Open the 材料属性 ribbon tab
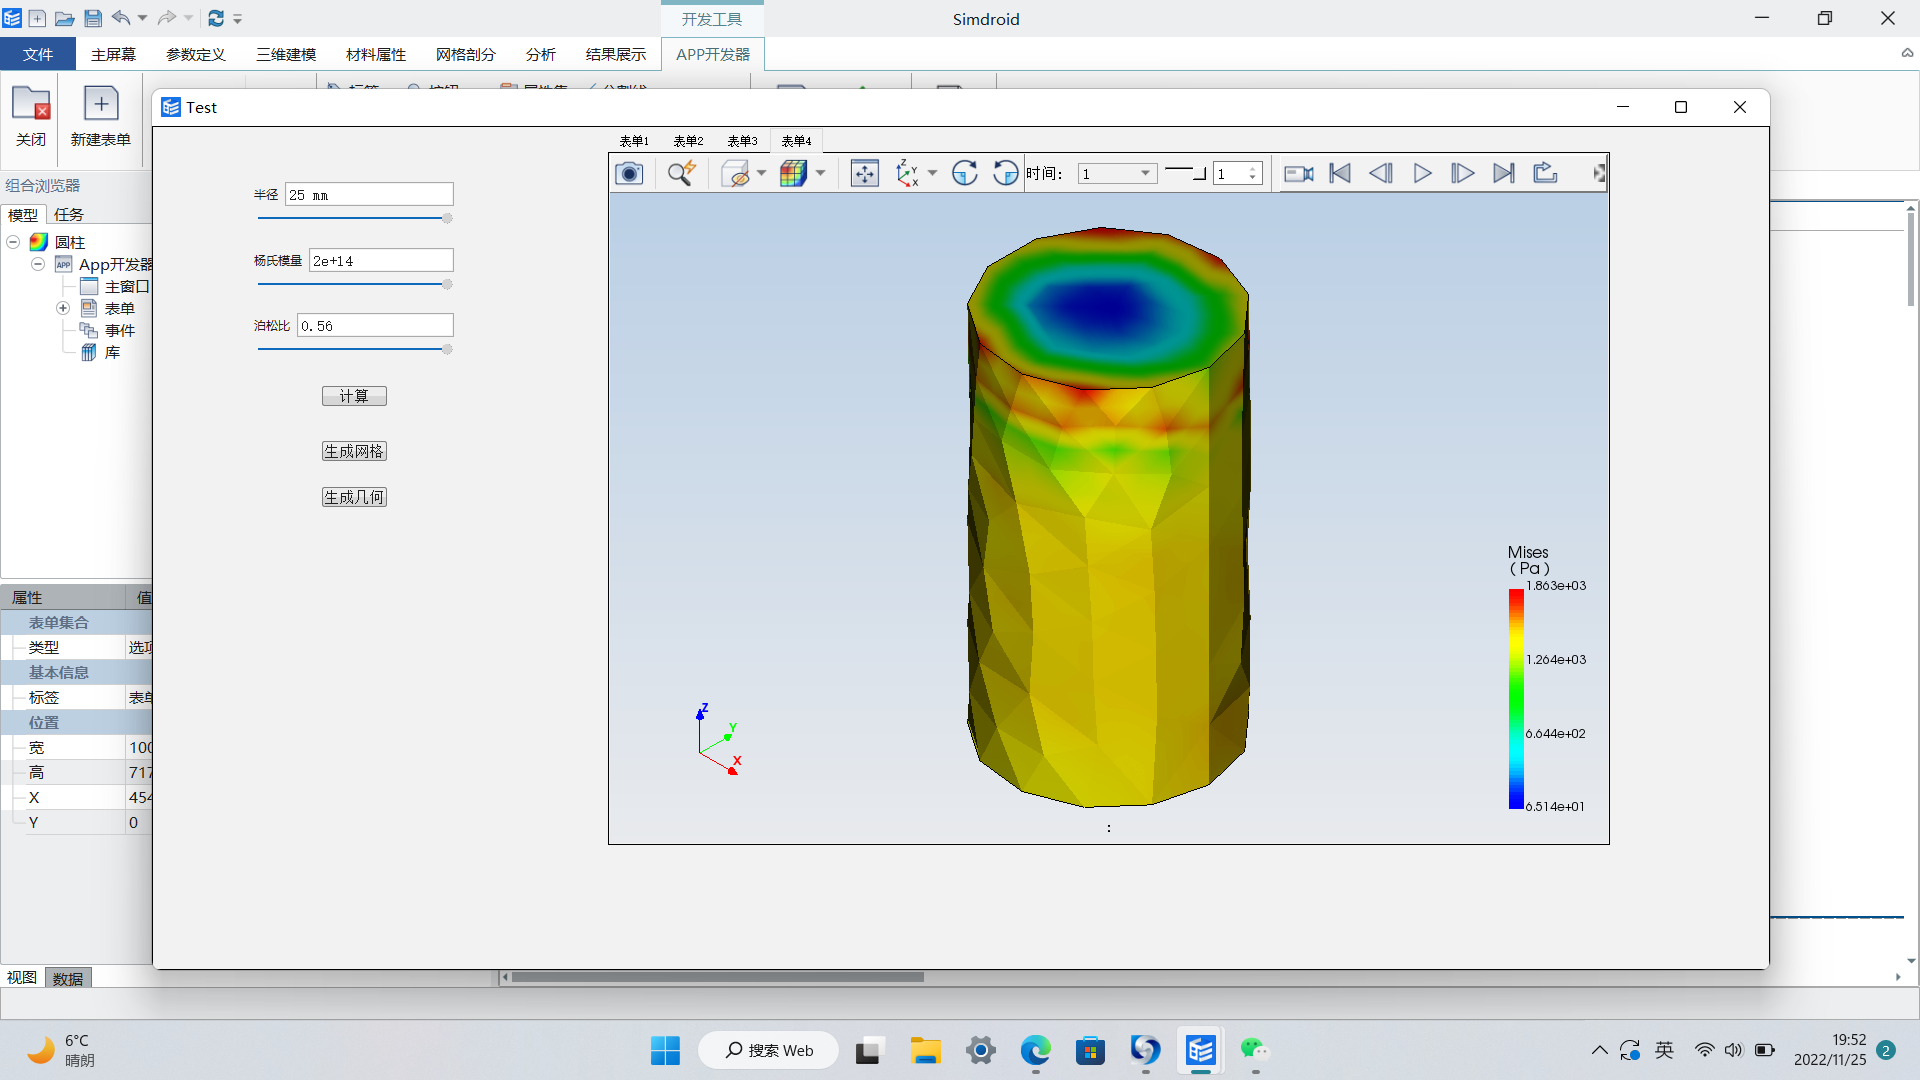Viewport: 1920px width, 1080px height. coord(376,54)
